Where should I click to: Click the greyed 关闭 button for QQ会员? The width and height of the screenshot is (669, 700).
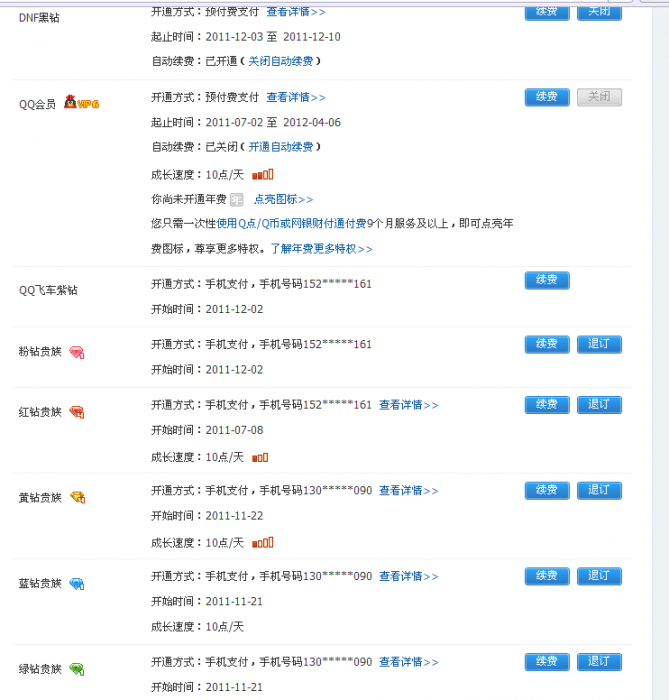pos(599,97)
